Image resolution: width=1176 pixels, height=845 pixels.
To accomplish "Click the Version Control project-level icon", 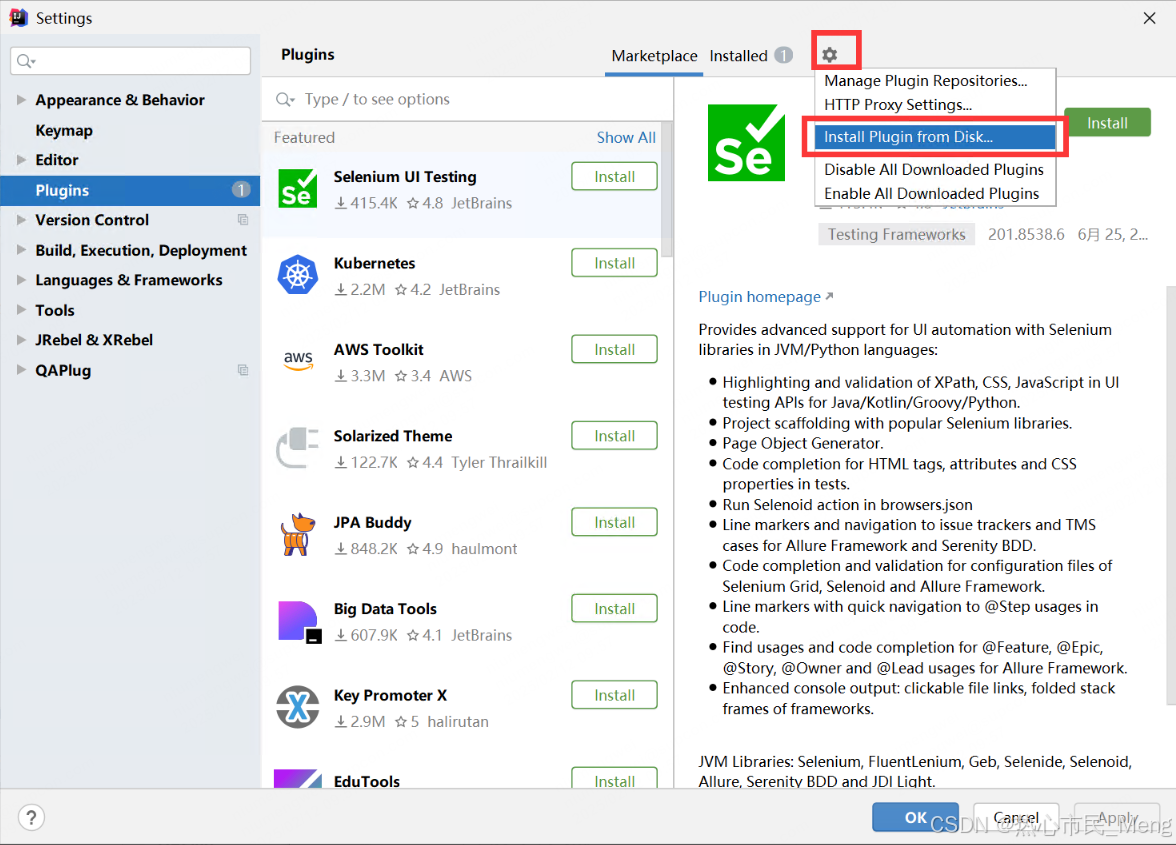I will (x=243, y=220).
